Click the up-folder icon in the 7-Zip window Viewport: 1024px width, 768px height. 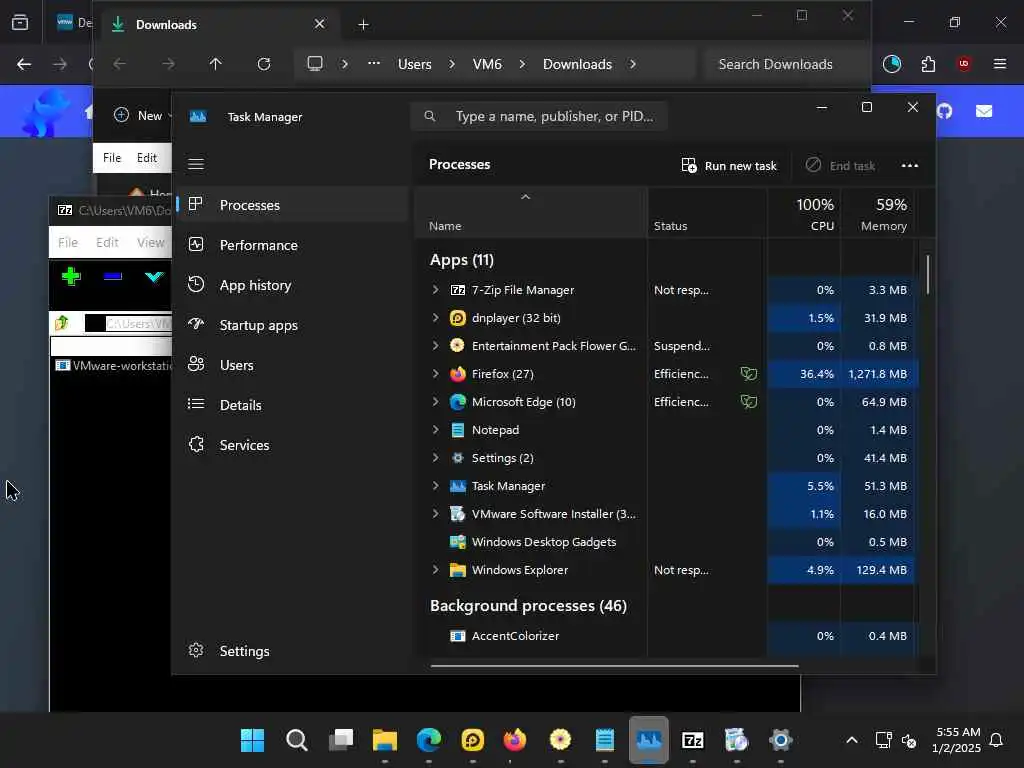click(62, 323)
